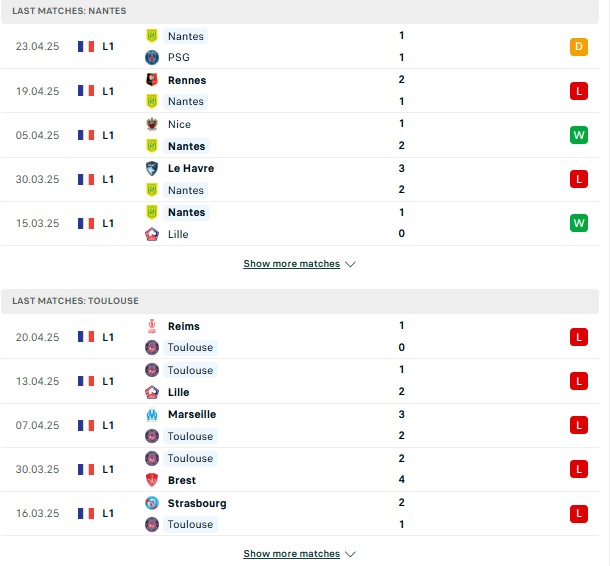Click the Strasbourg club crest icon

[x=152, y=503]
